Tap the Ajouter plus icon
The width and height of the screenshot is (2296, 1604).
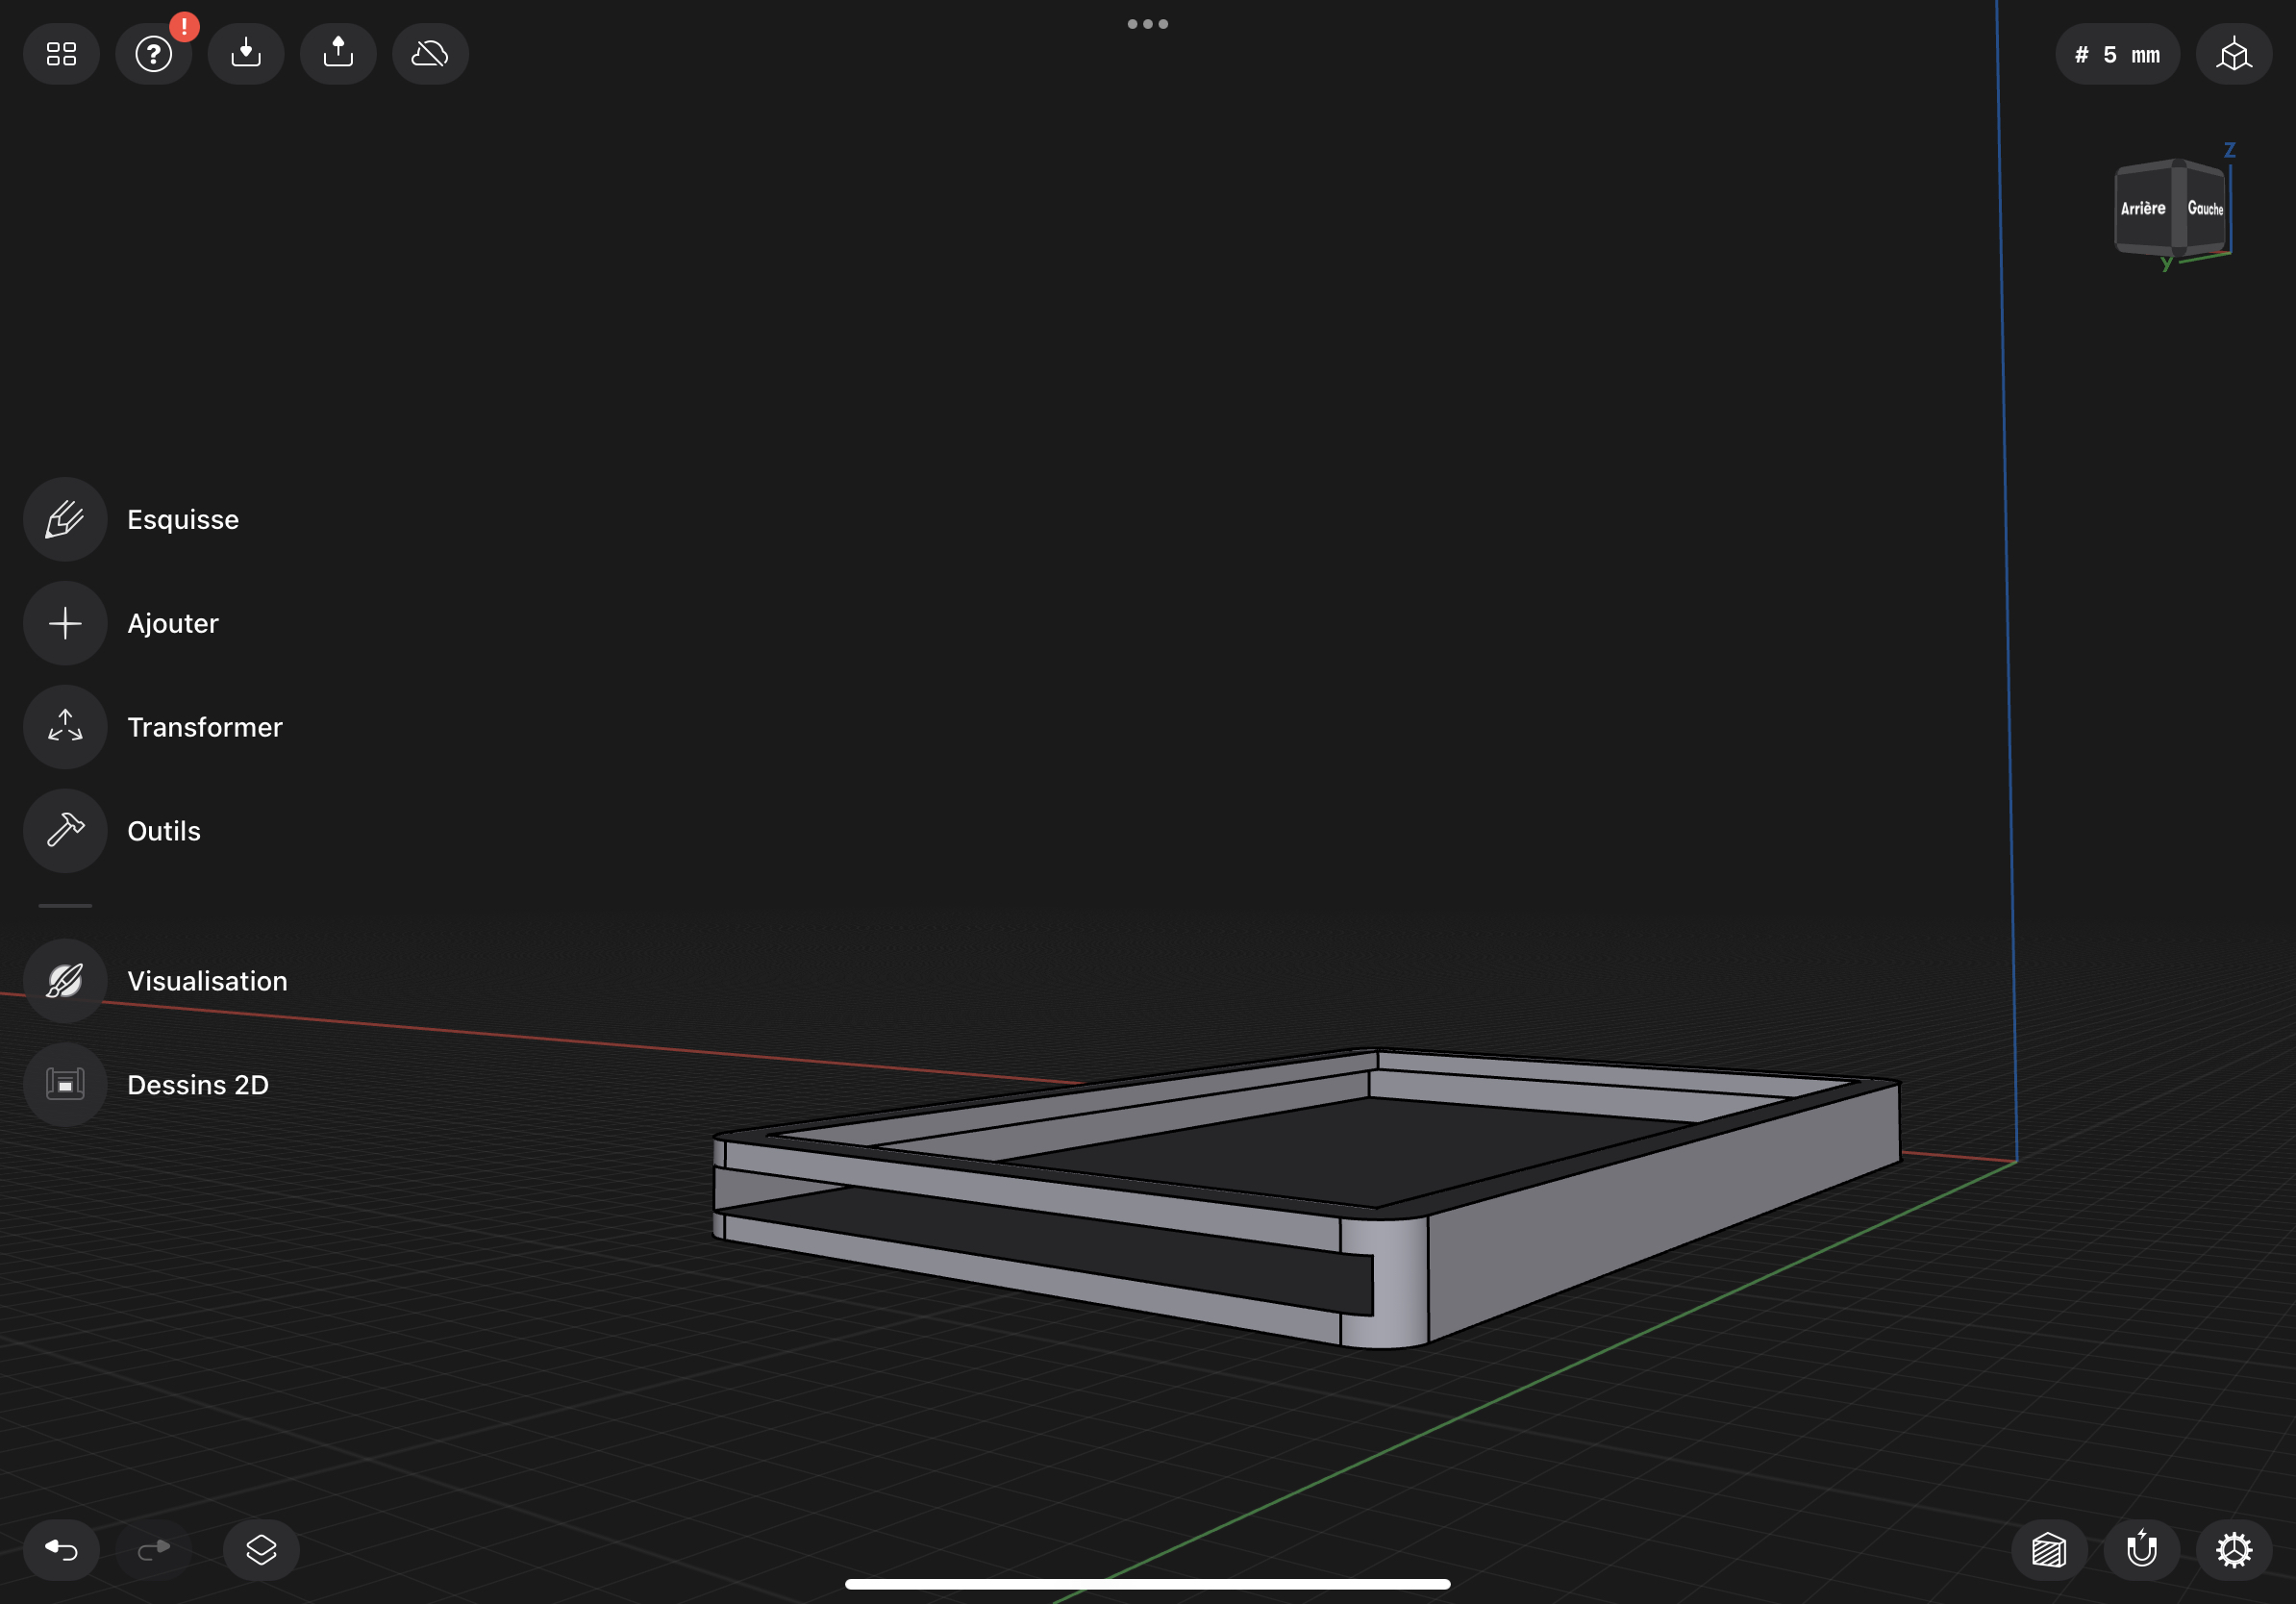click(65, 623)
